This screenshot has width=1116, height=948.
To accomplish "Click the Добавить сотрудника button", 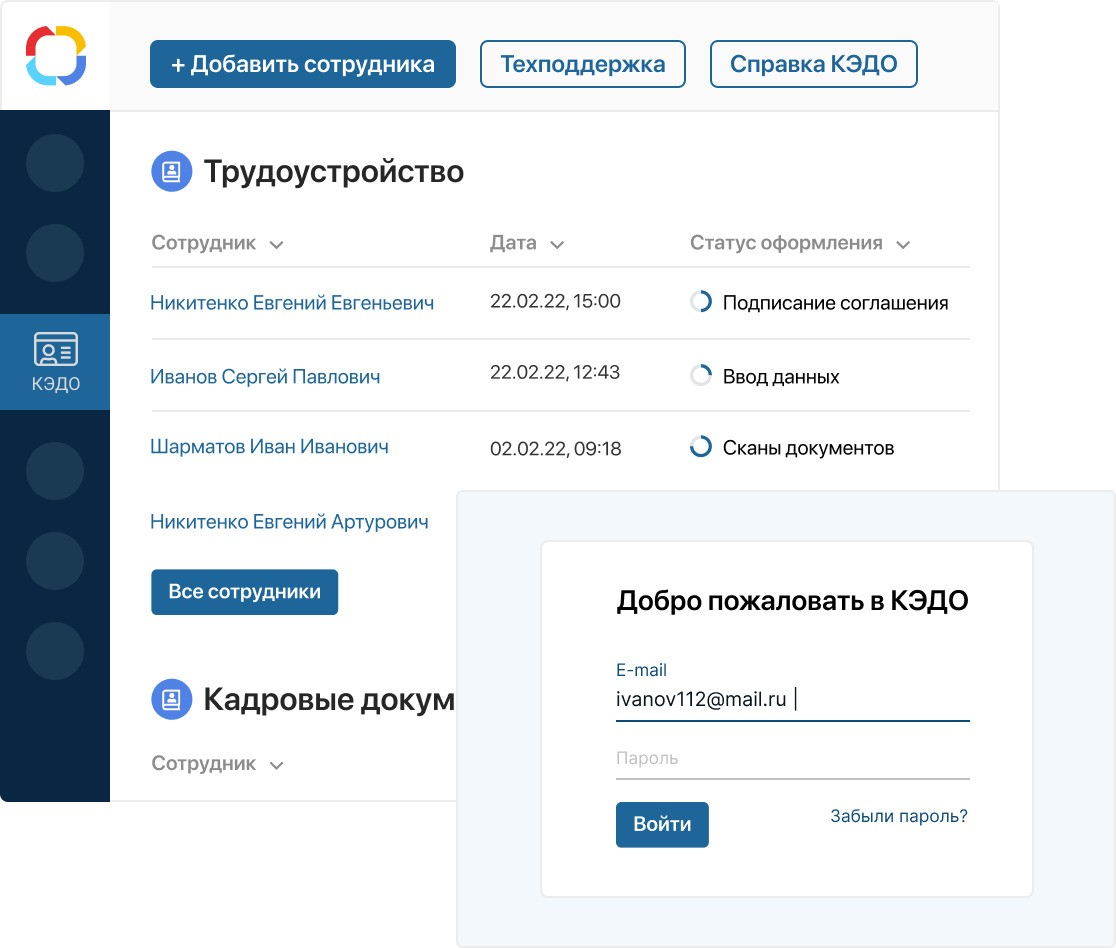I will [x=302, y=63].
